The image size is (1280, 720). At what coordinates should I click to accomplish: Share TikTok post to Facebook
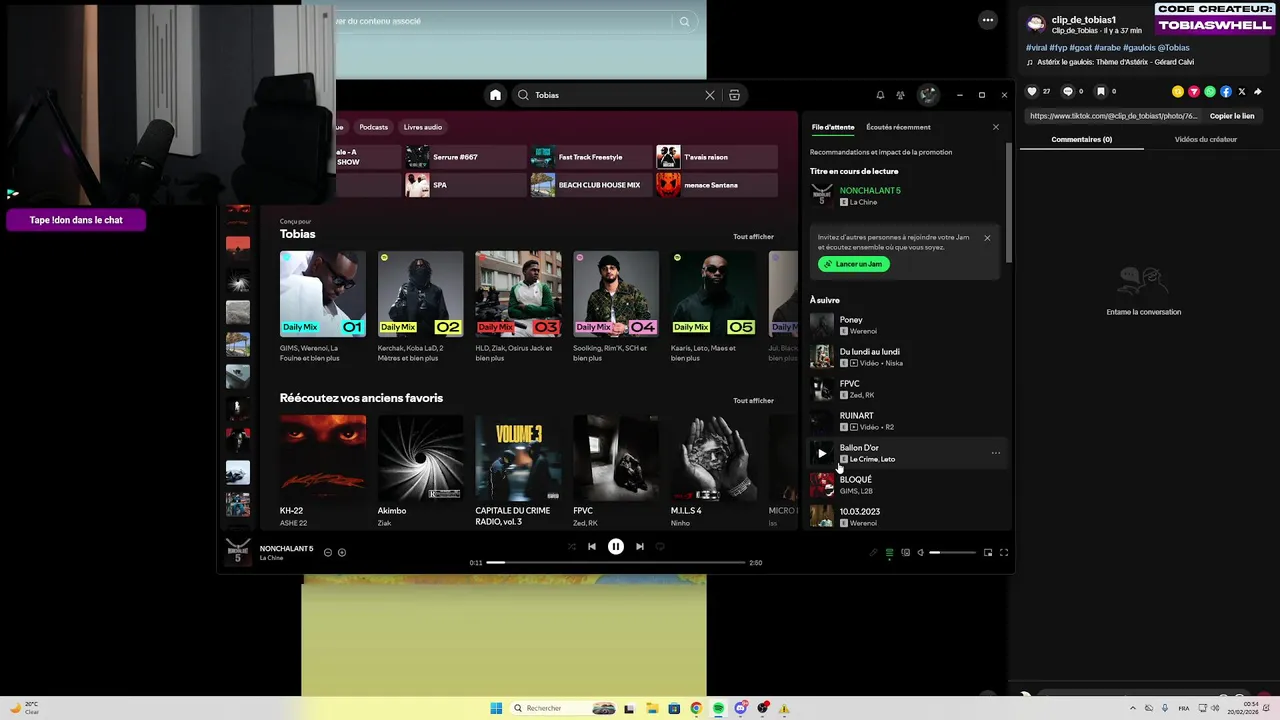click(x=1226, y=92)
